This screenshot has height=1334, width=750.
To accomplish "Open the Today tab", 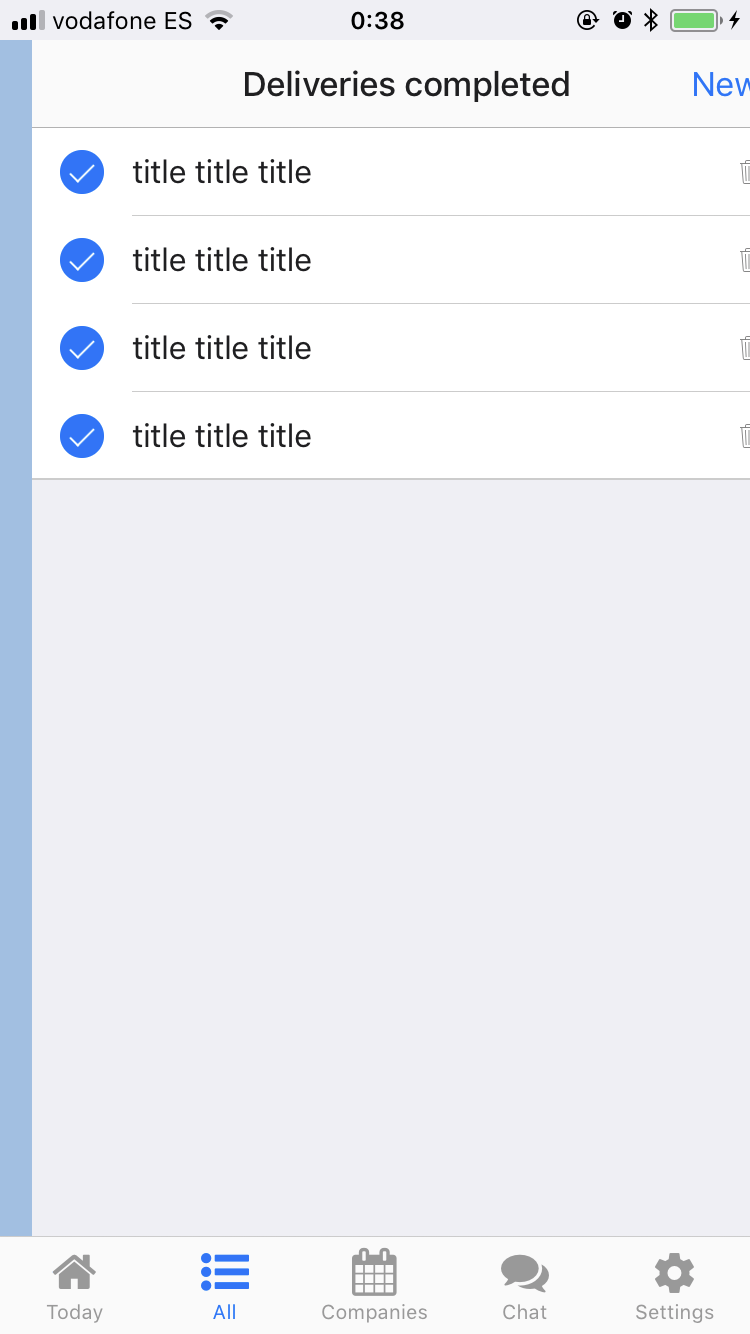I will coord(75,1285).
